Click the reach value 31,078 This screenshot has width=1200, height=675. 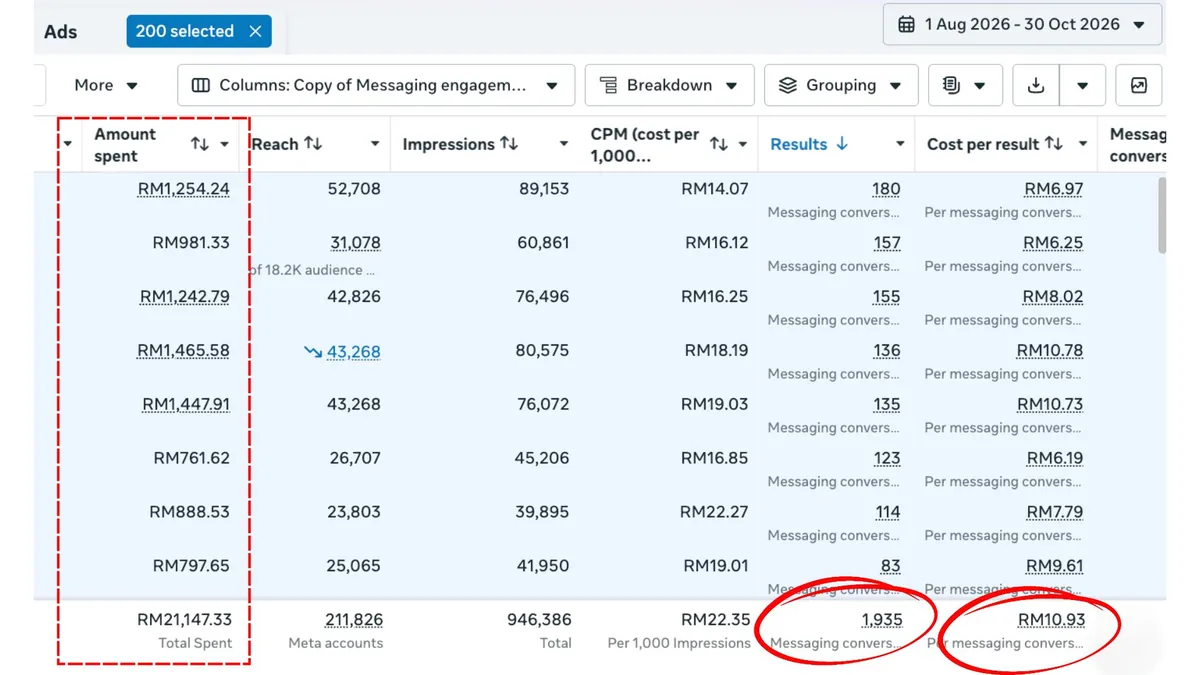click(x=356, y=243)
